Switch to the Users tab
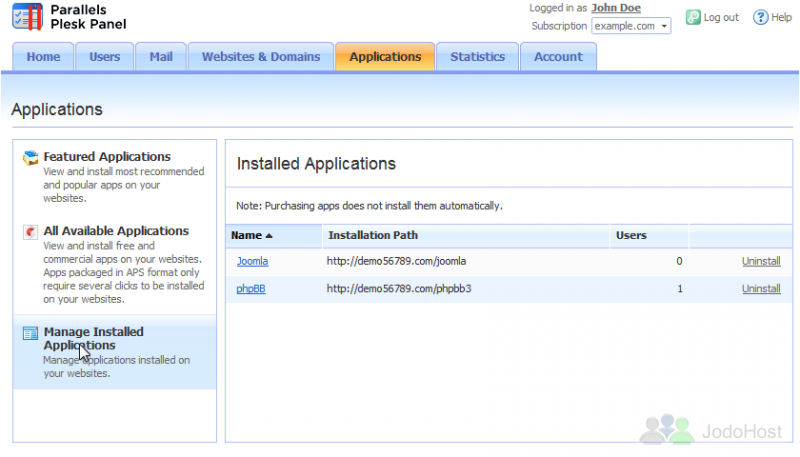Image resolution: width=800 pixels, height=457 pixels. [105, 57]
